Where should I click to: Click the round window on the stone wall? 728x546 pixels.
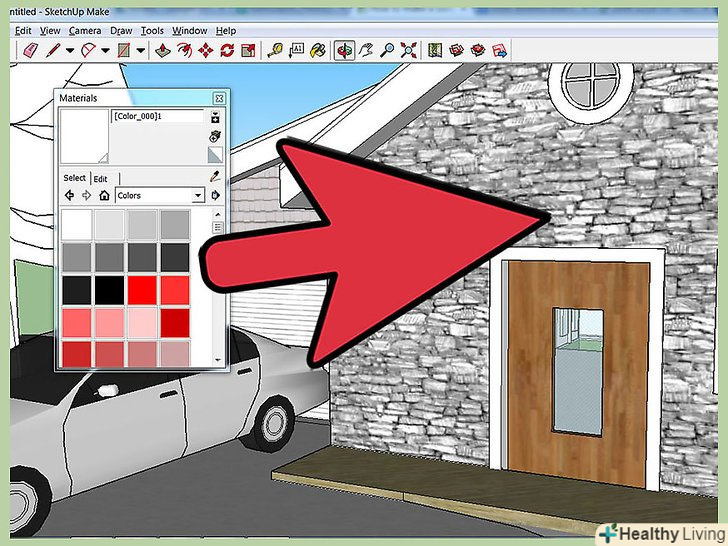pos(591,88)
